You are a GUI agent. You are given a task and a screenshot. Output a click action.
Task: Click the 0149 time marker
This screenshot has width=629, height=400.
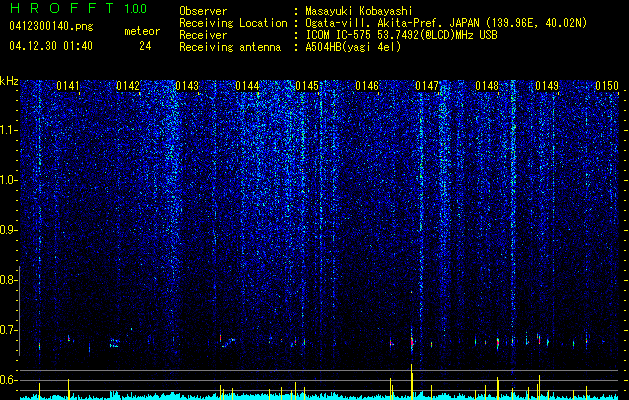547,86
